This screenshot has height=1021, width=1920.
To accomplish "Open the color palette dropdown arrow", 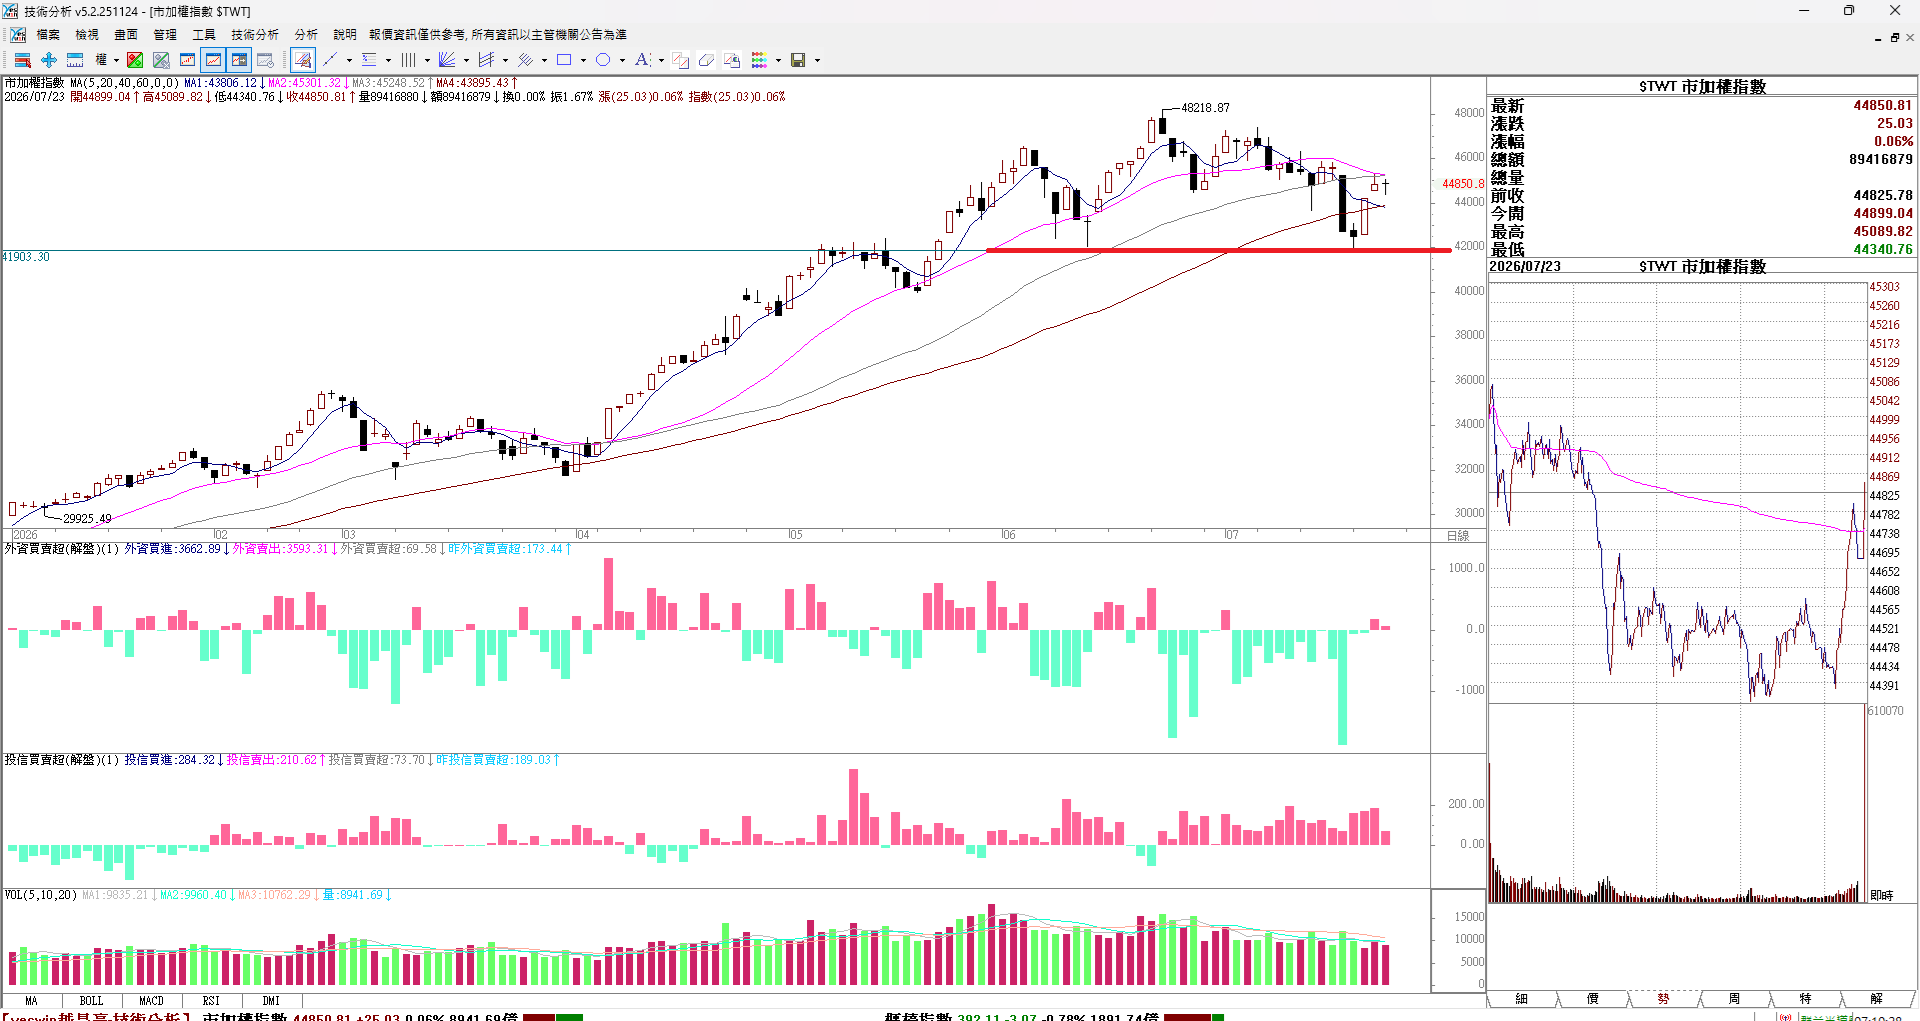I will coord(778,60).
